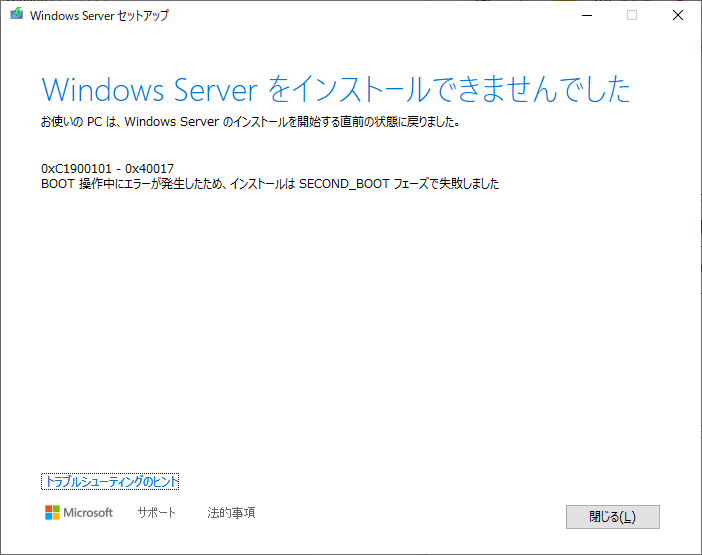Click the large インストールできませんでした heading

pos(450,90)
